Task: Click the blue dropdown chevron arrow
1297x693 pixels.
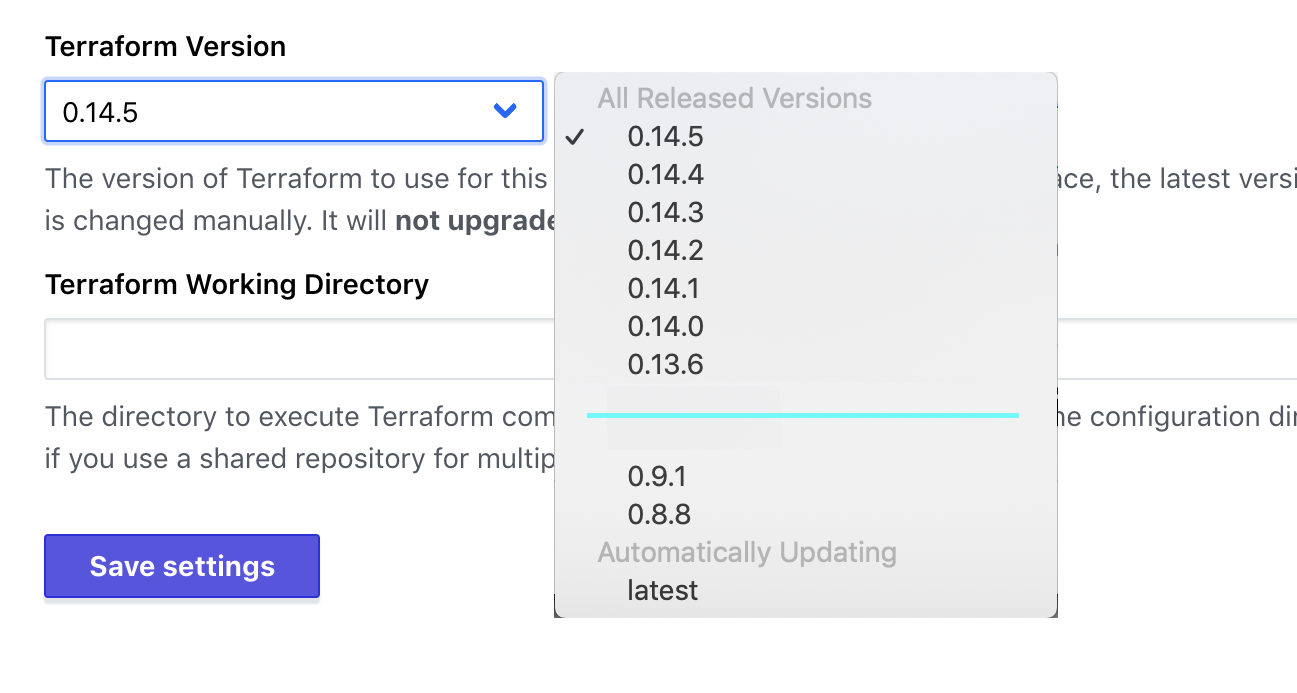Action: coord(505,111)
